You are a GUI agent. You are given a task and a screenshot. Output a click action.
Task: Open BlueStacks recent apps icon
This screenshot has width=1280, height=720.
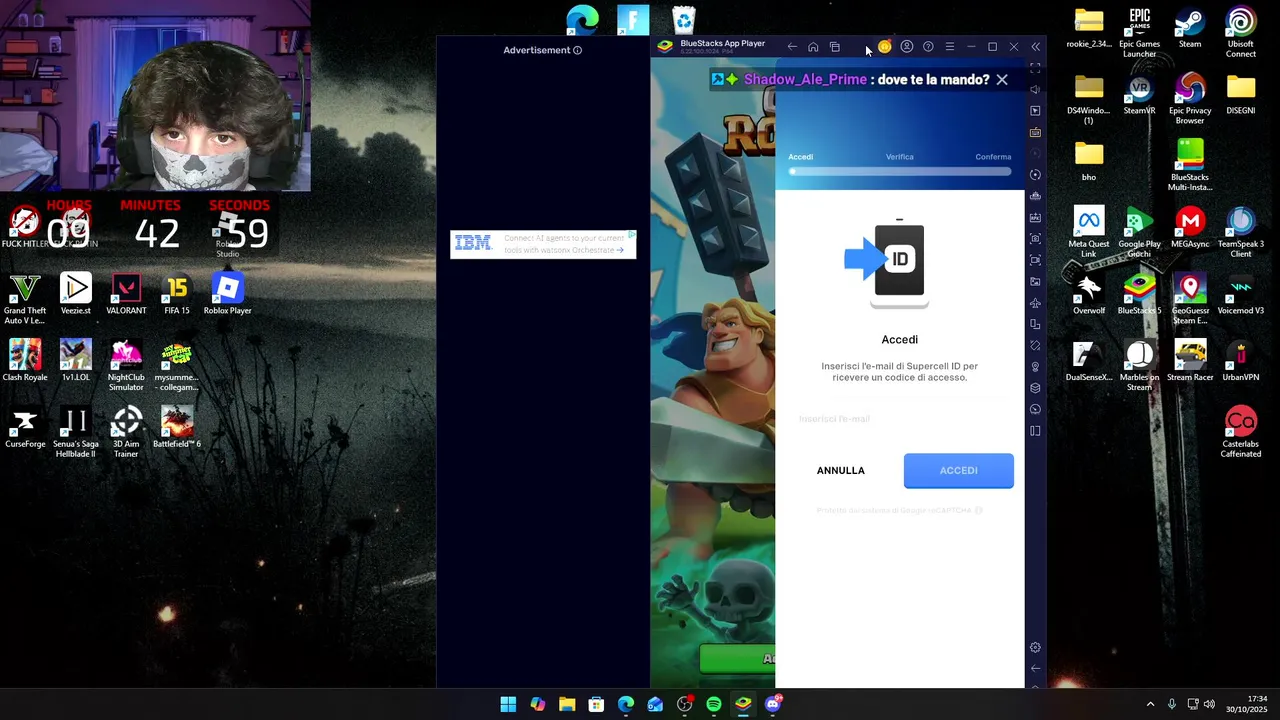coord(835,47)
